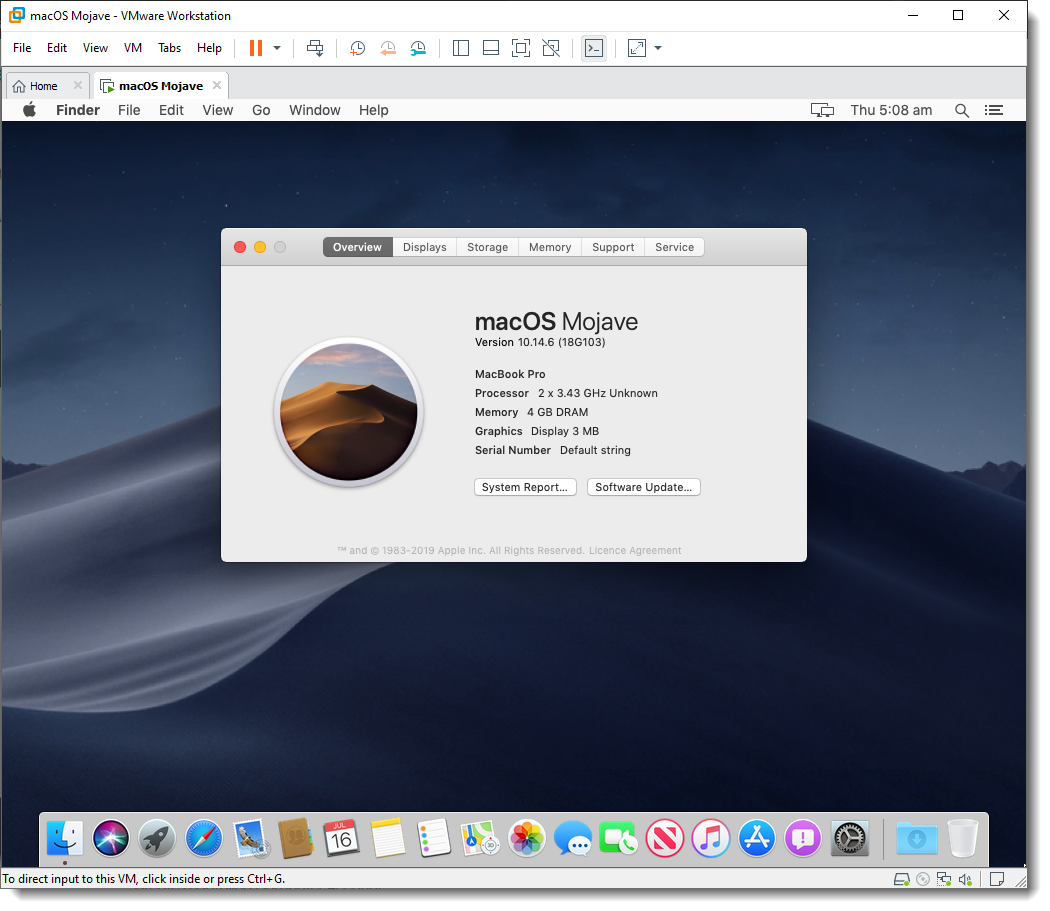
Task: Click the version number 10.14.6 text
Action: click(x=536, y=342)
